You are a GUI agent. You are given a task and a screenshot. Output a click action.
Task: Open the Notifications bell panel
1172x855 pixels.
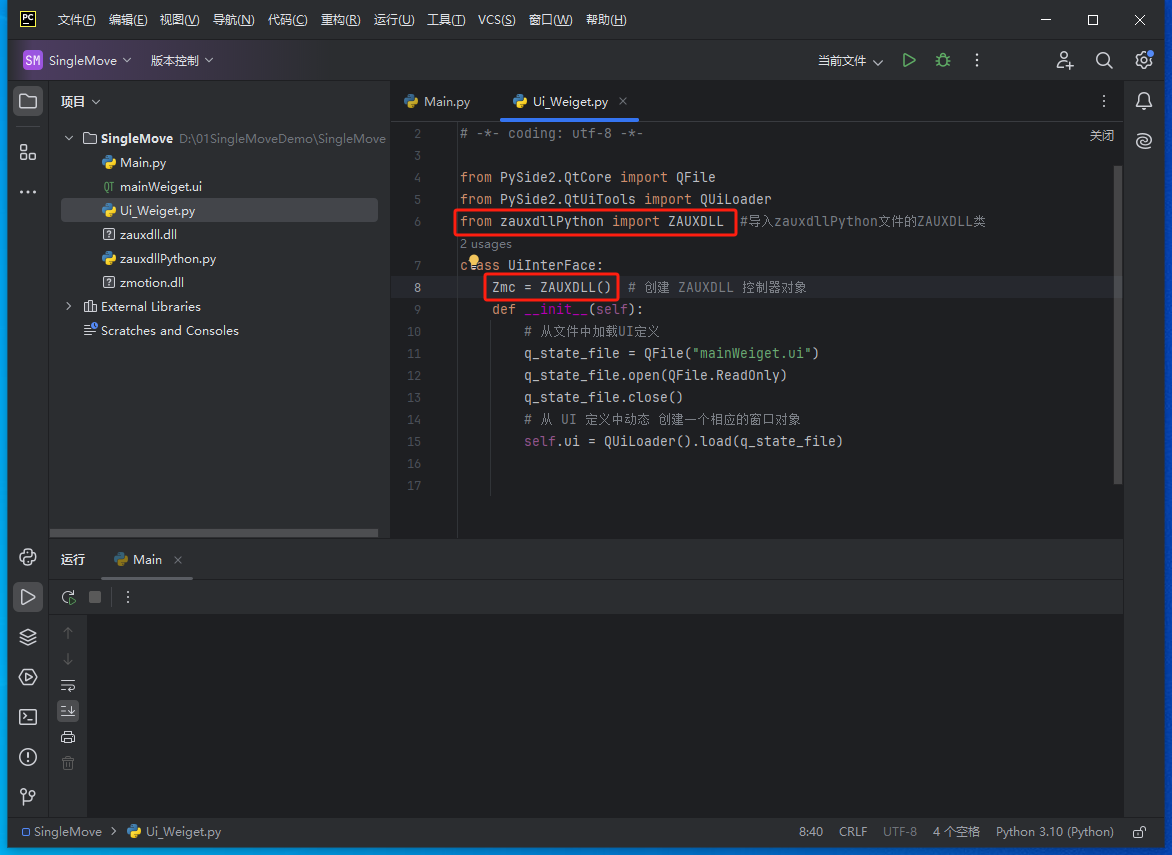1144,101
